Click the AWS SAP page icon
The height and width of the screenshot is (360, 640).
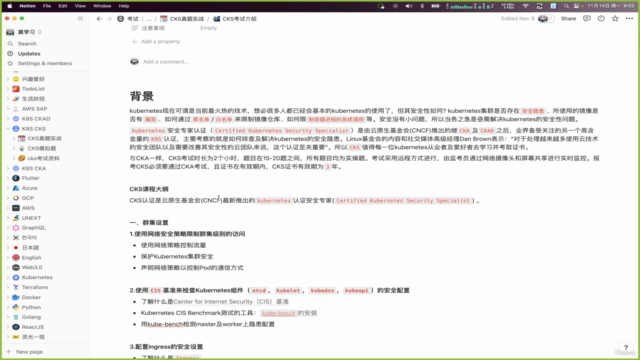coord(16,109)
